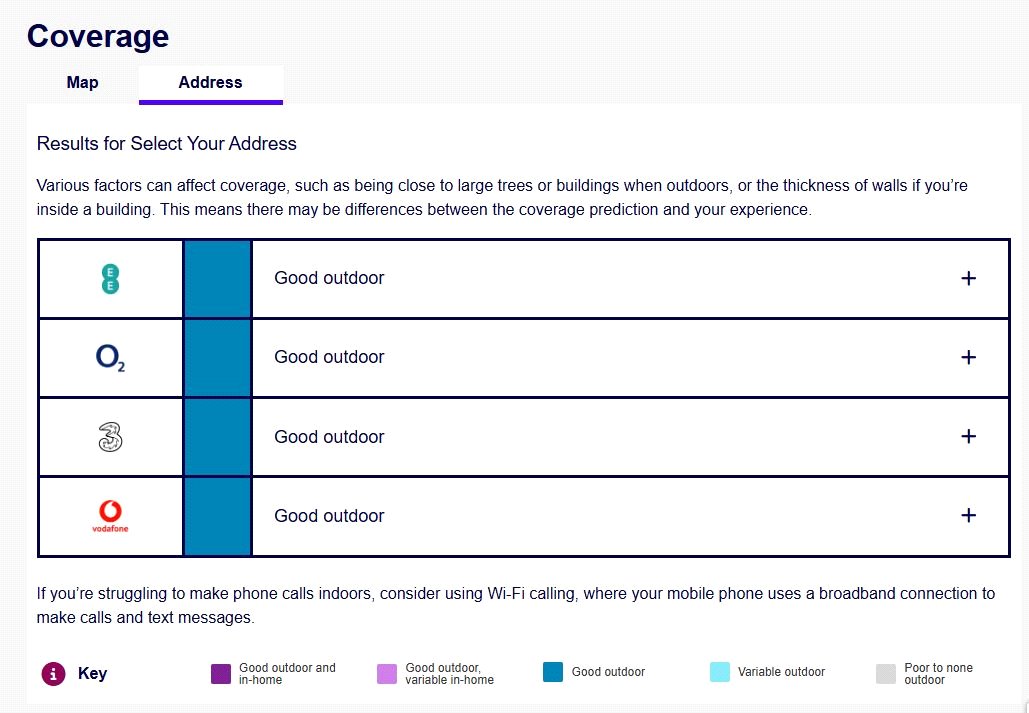
Task: Click the EE network logo
Action: click(110, 278)
